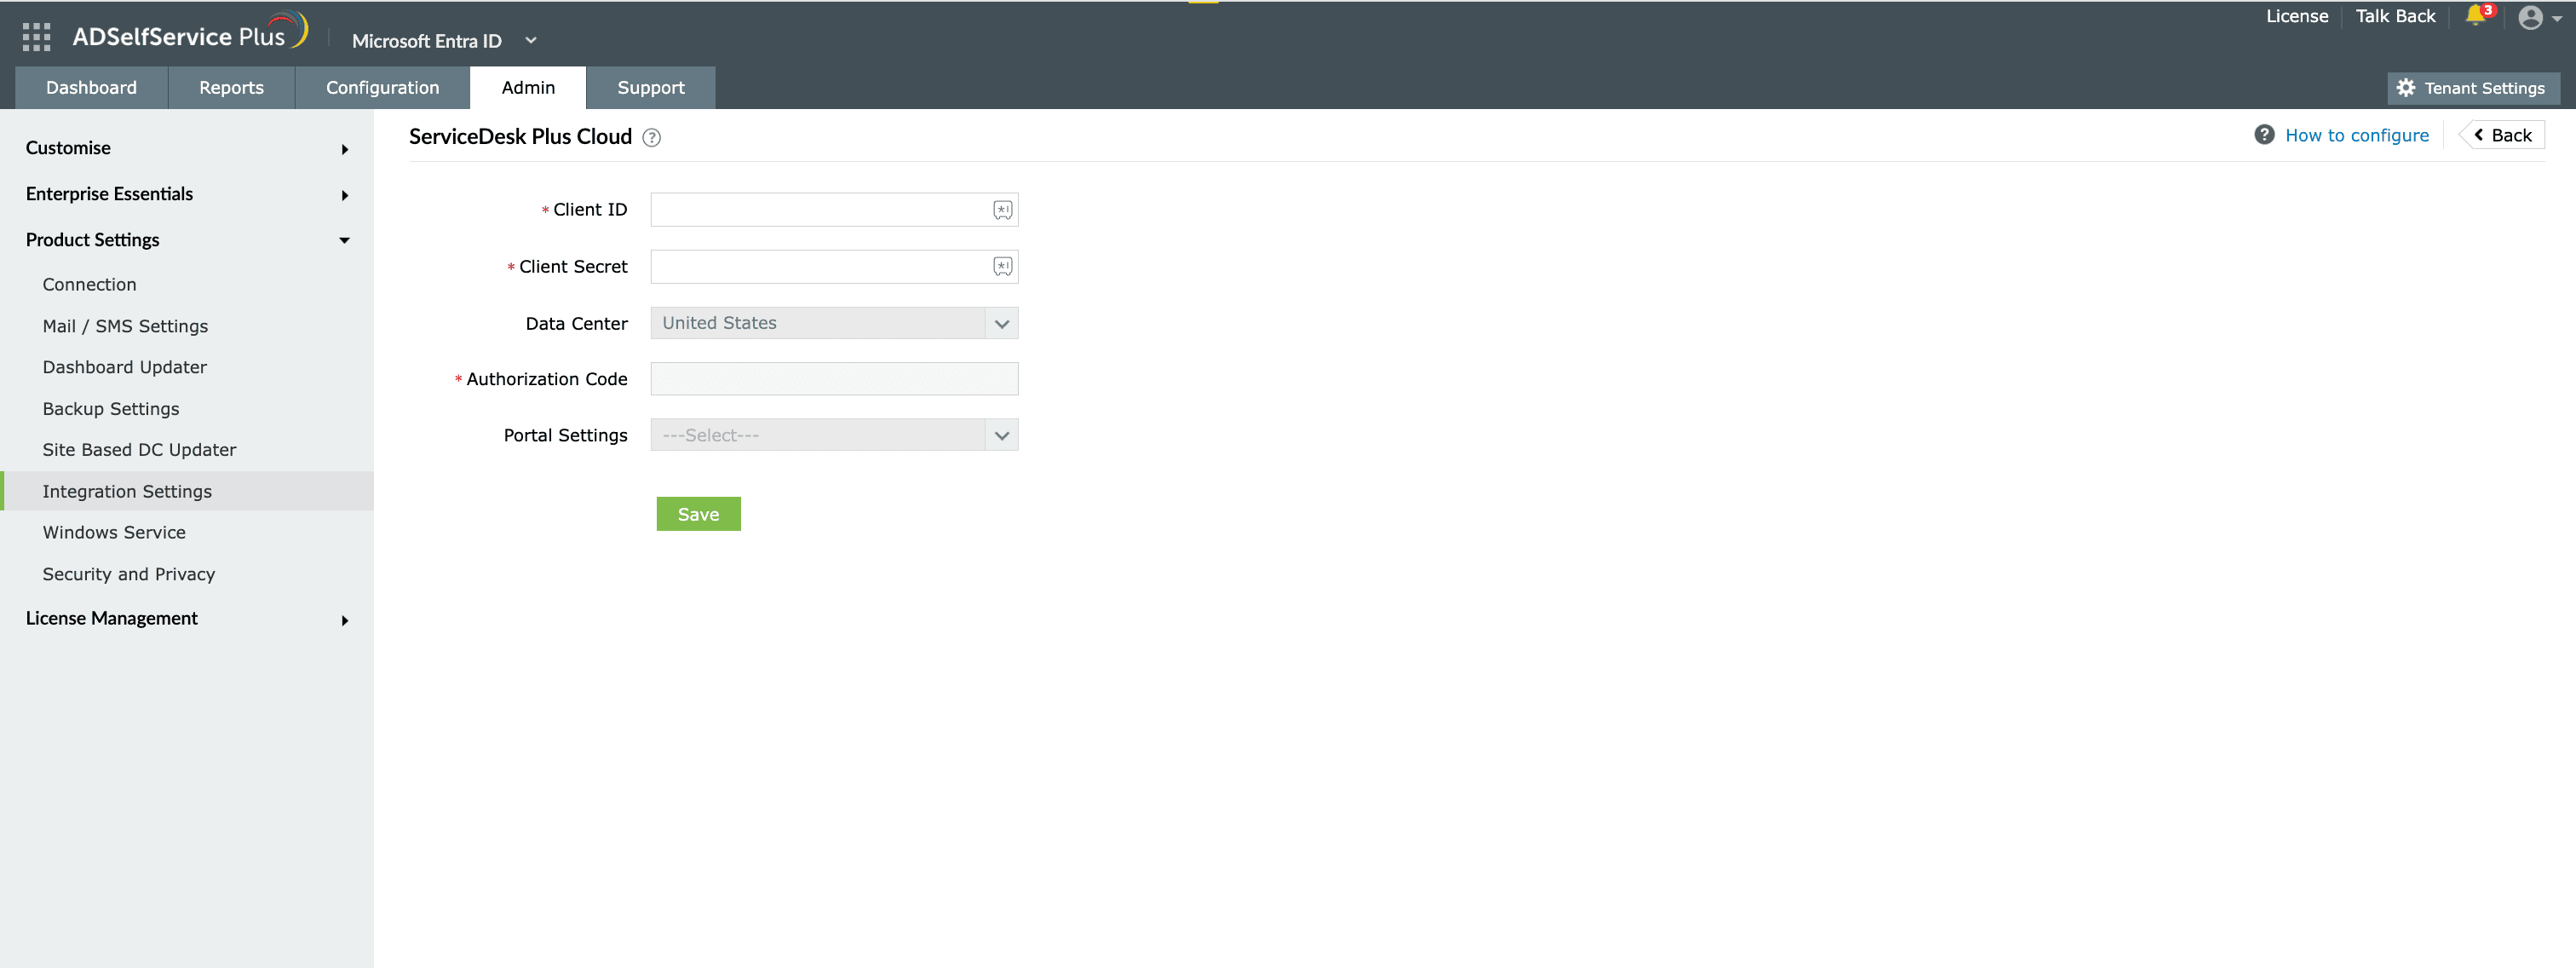This screenshot has width=2576, height=968.
Task: Open Windows Service in sidebar
Action: [x=114, y=533]
